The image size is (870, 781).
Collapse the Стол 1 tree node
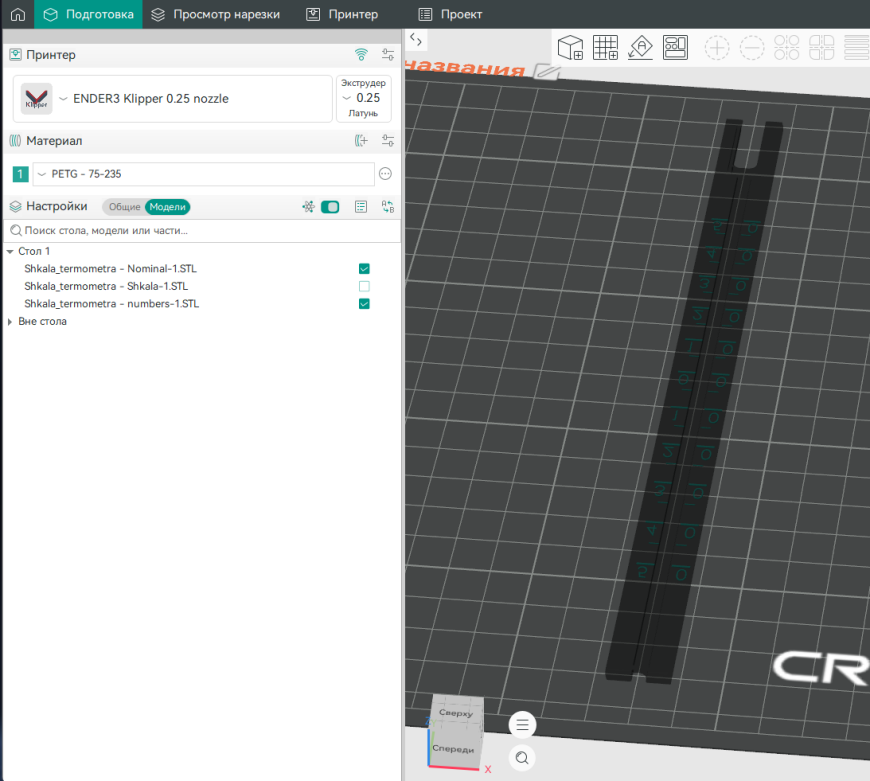click(10, 251)
